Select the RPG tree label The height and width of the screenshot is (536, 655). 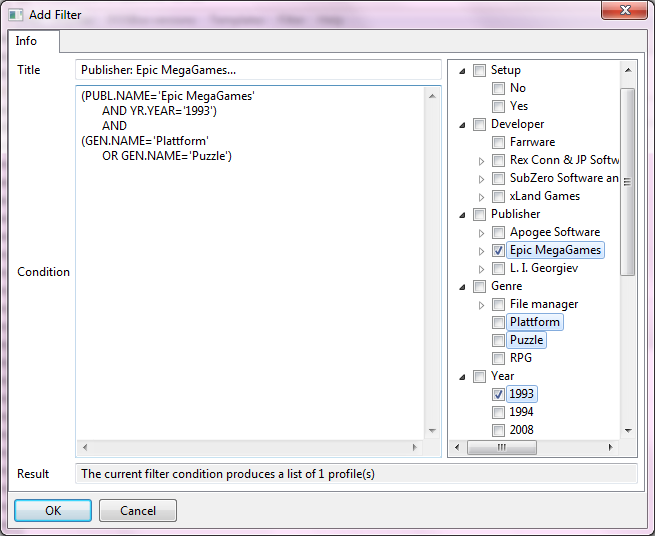pyautogui.click(x=520, y=358)
